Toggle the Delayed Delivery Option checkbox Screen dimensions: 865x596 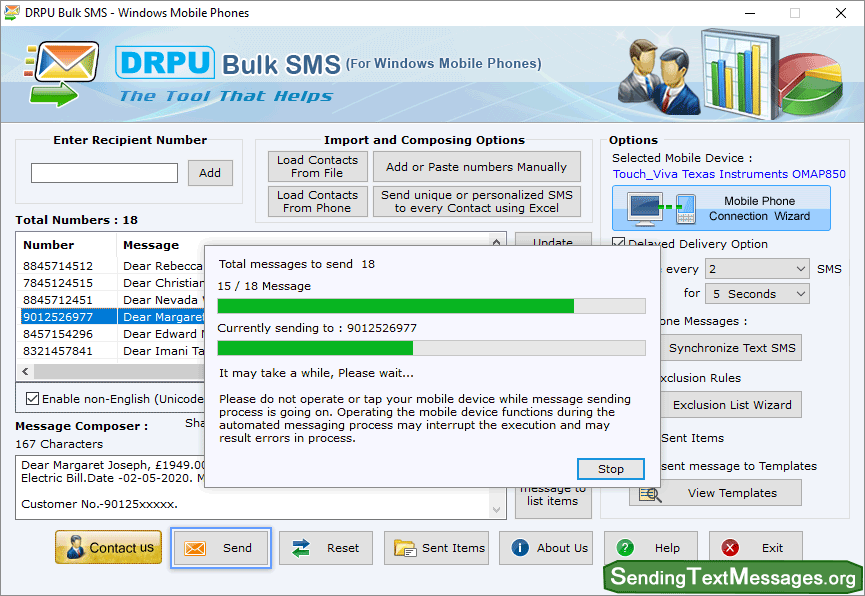pyautogui.click(x=619, y=244)
